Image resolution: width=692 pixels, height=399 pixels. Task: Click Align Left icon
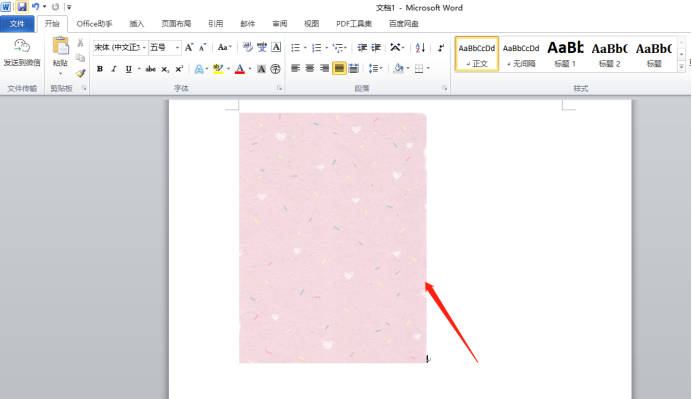coord(296,68)
